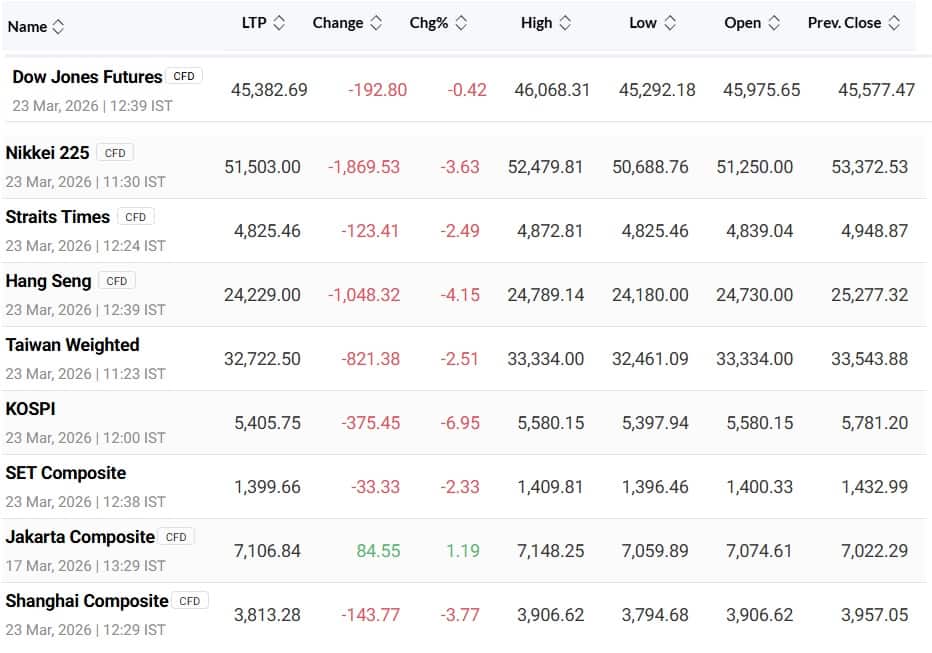The width and height of the screenshot is (932, 653).
Task: Select Straits Times change value -123.41
Action: click(370, 231)
